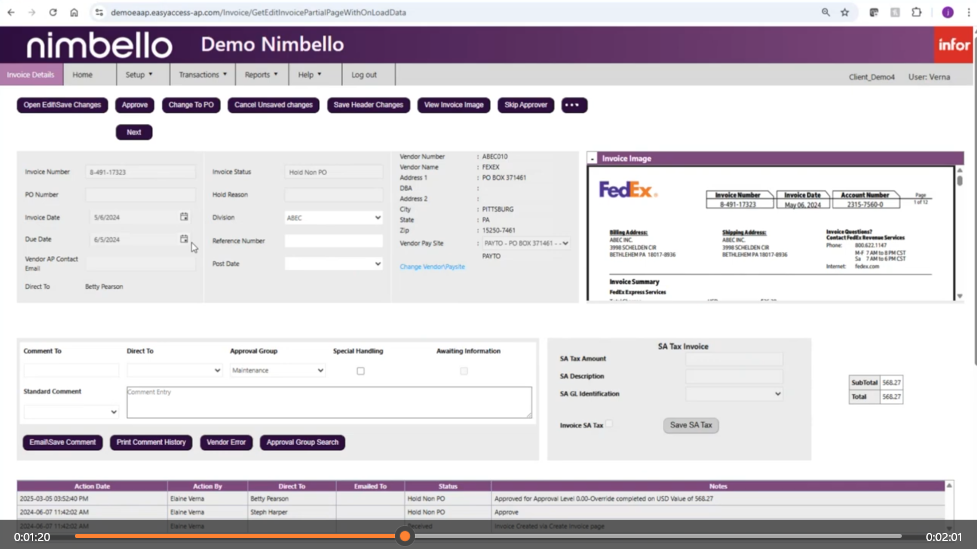Click the Vendor Error button

[x=226, y=442]
